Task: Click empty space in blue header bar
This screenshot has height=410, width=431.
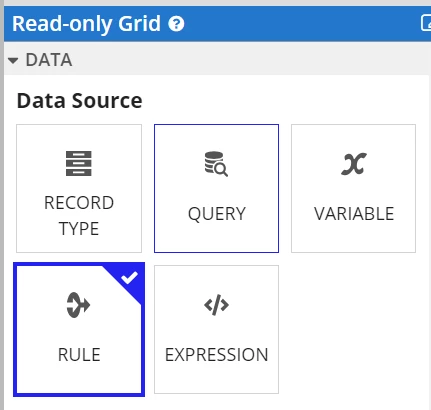Action: tap(300, 24)
